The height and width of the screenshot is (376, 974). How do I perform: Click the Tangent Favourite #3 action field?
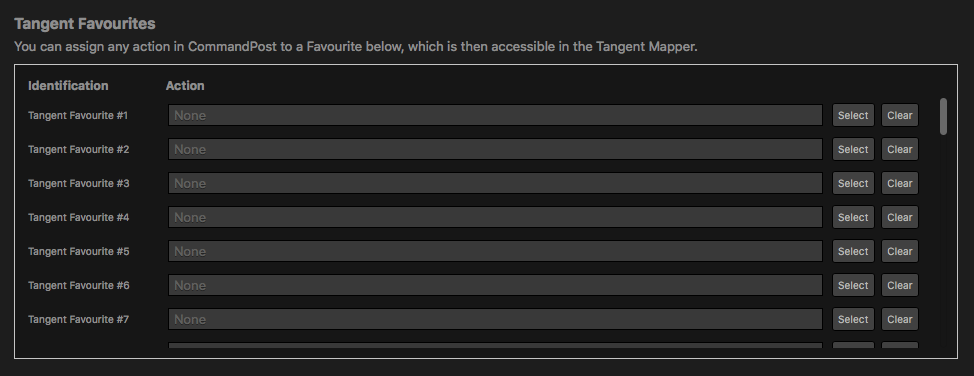[x=495, y=183]
